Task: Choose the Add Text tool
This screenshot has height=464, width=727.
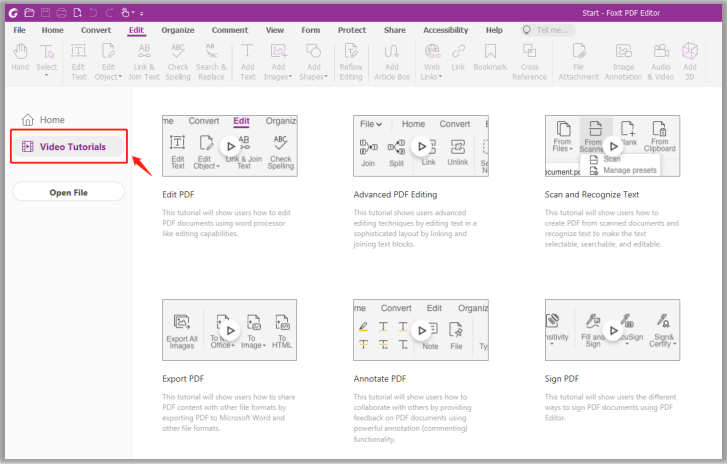Action: [x=248, y=62]
